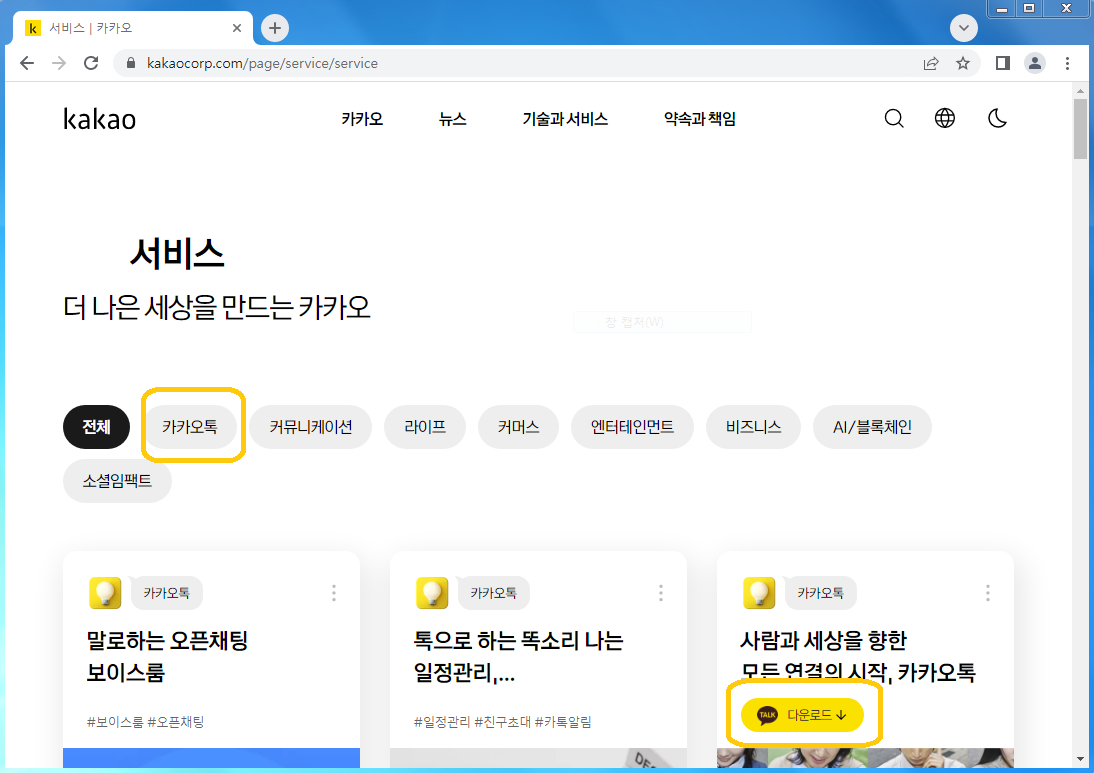Open more options on 보이스룸 card
This screenshot has width=1094, height=773.
[334, 593]
